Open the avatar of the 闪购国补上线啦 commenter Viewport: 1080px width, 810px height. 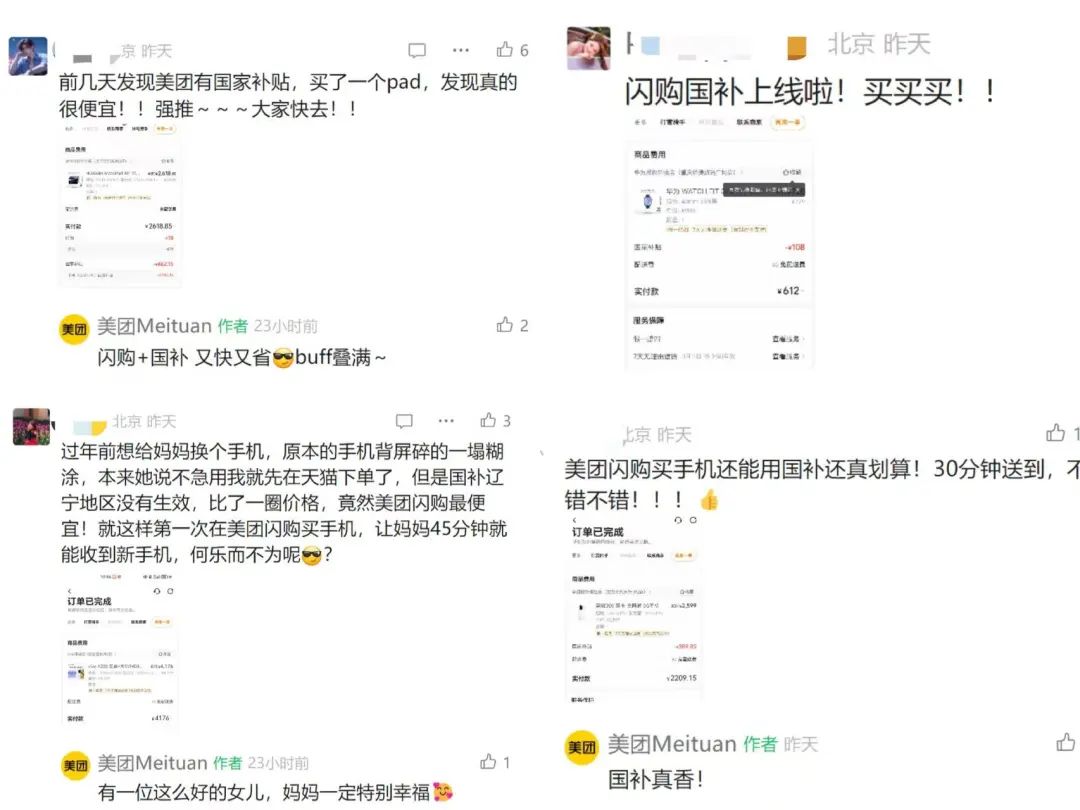[588, 48]
